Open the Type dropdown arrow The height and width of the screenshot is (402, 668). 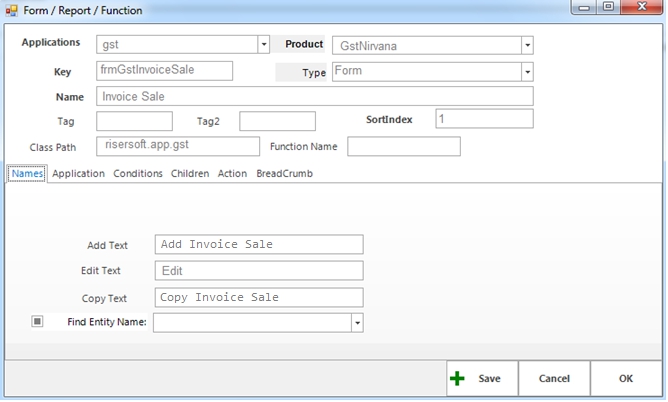click(x=527, y=72)
